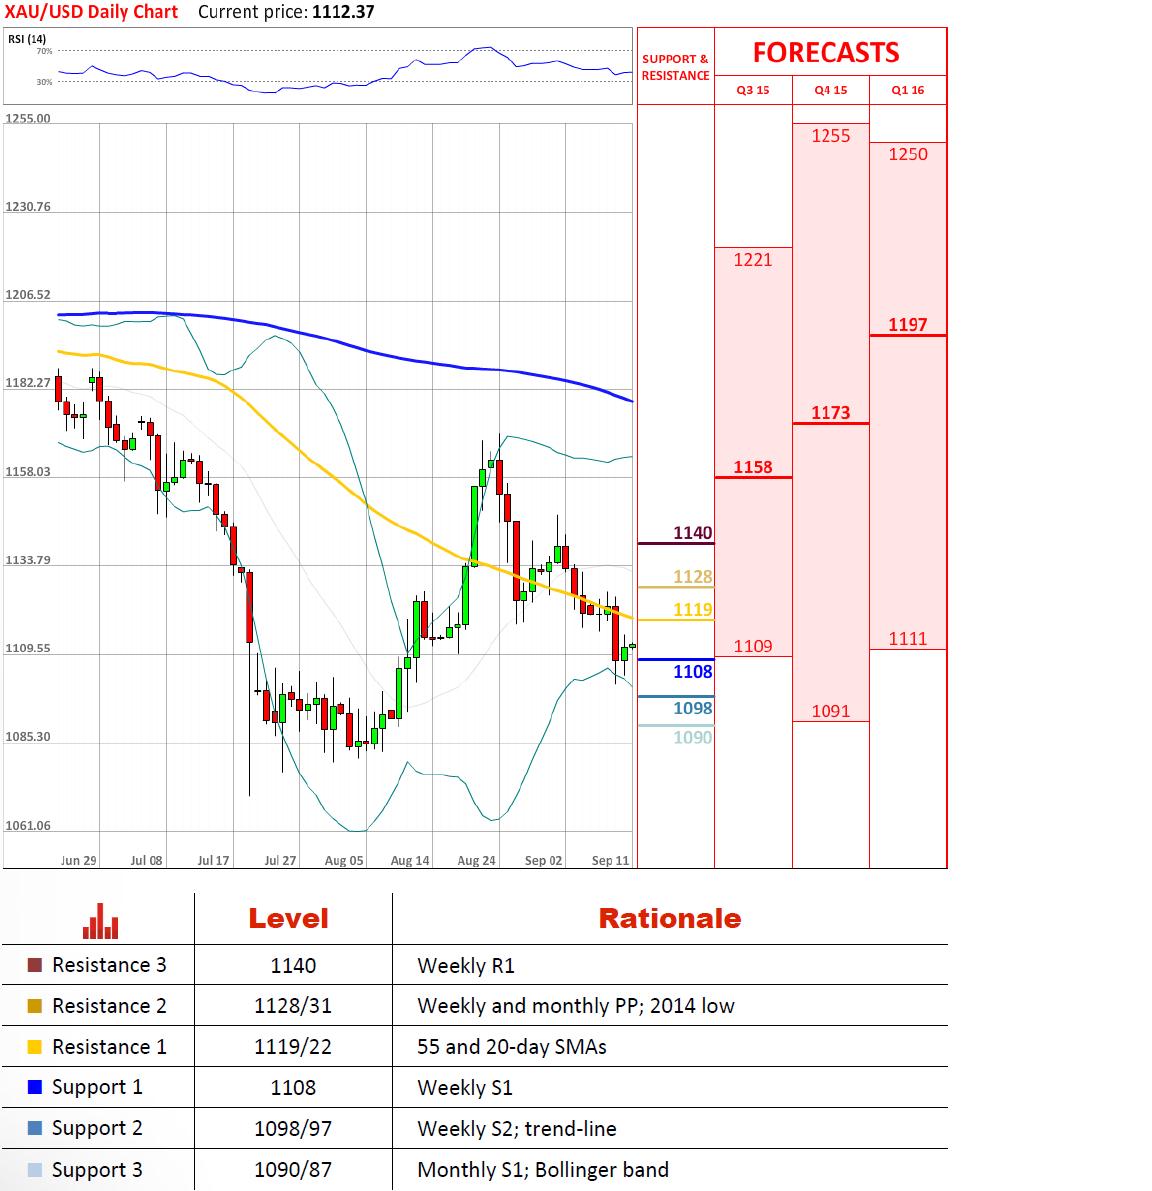The image size is (1152, 1191).
Task: Click the Weekly S1 rationale cell
Action: click(x=465, y=1088)
